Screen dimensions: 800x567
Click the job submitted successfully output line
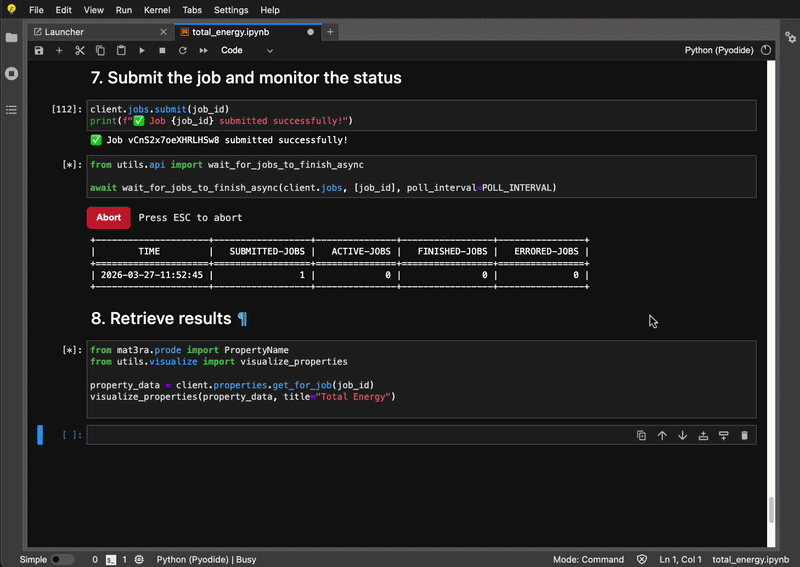click(219, 140)
